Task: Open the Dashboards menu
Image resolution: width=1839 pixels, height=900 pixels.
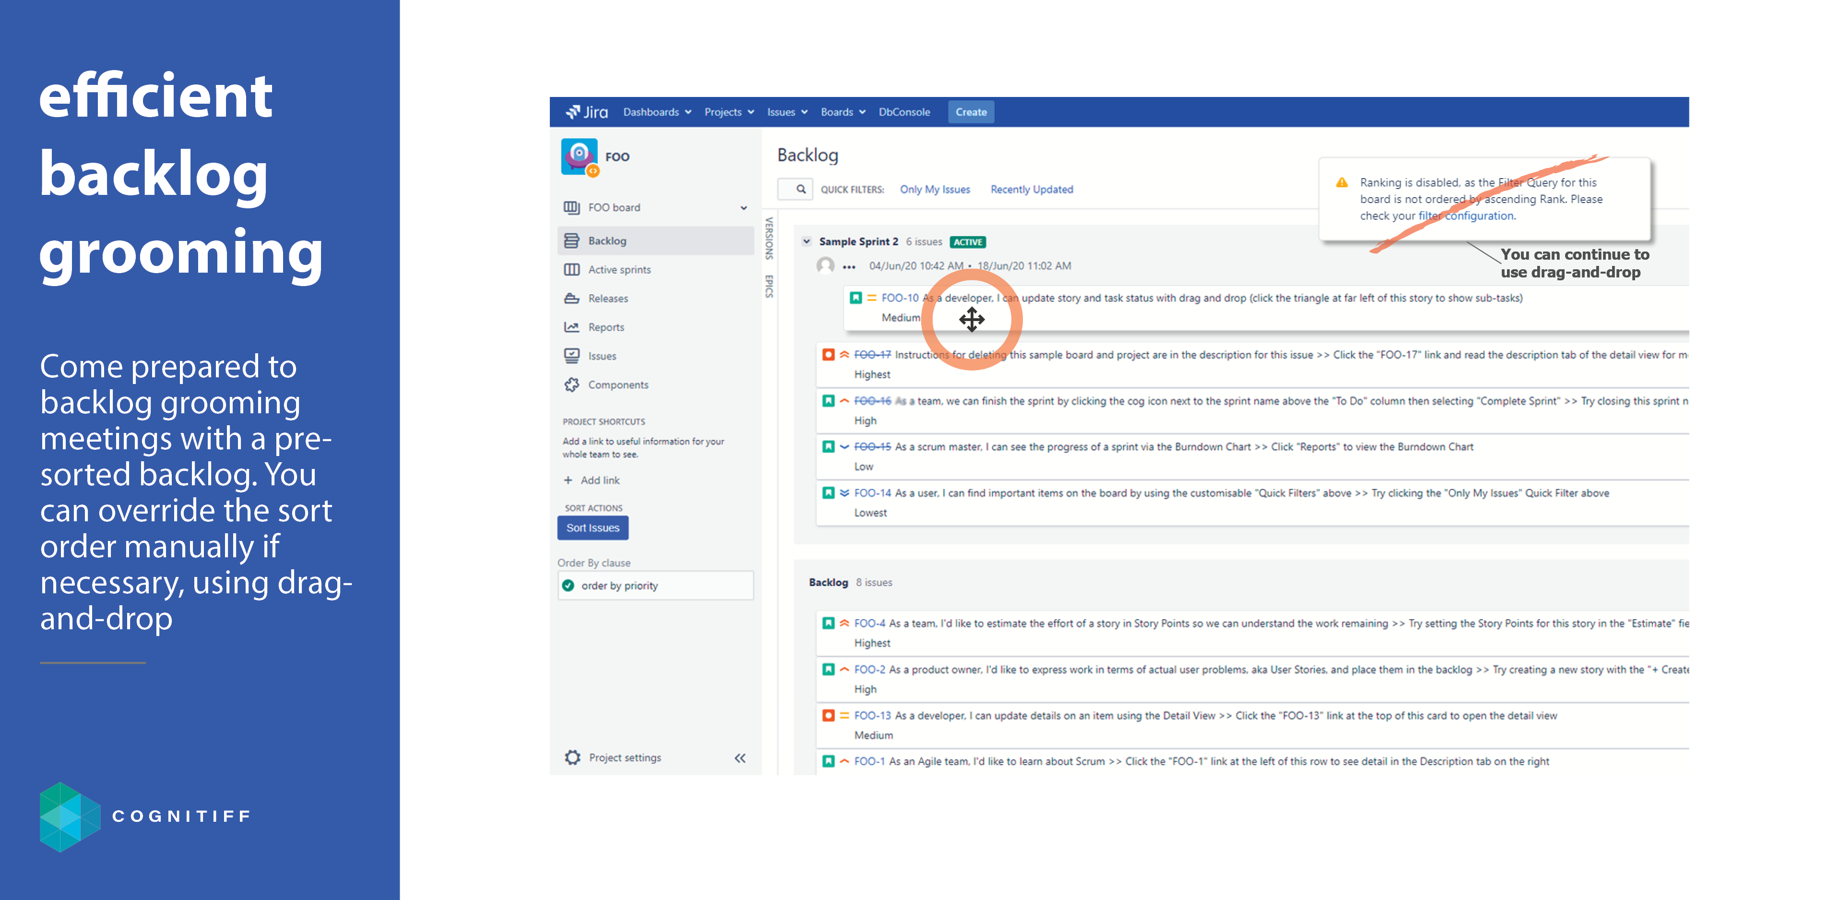Action: 657,112
